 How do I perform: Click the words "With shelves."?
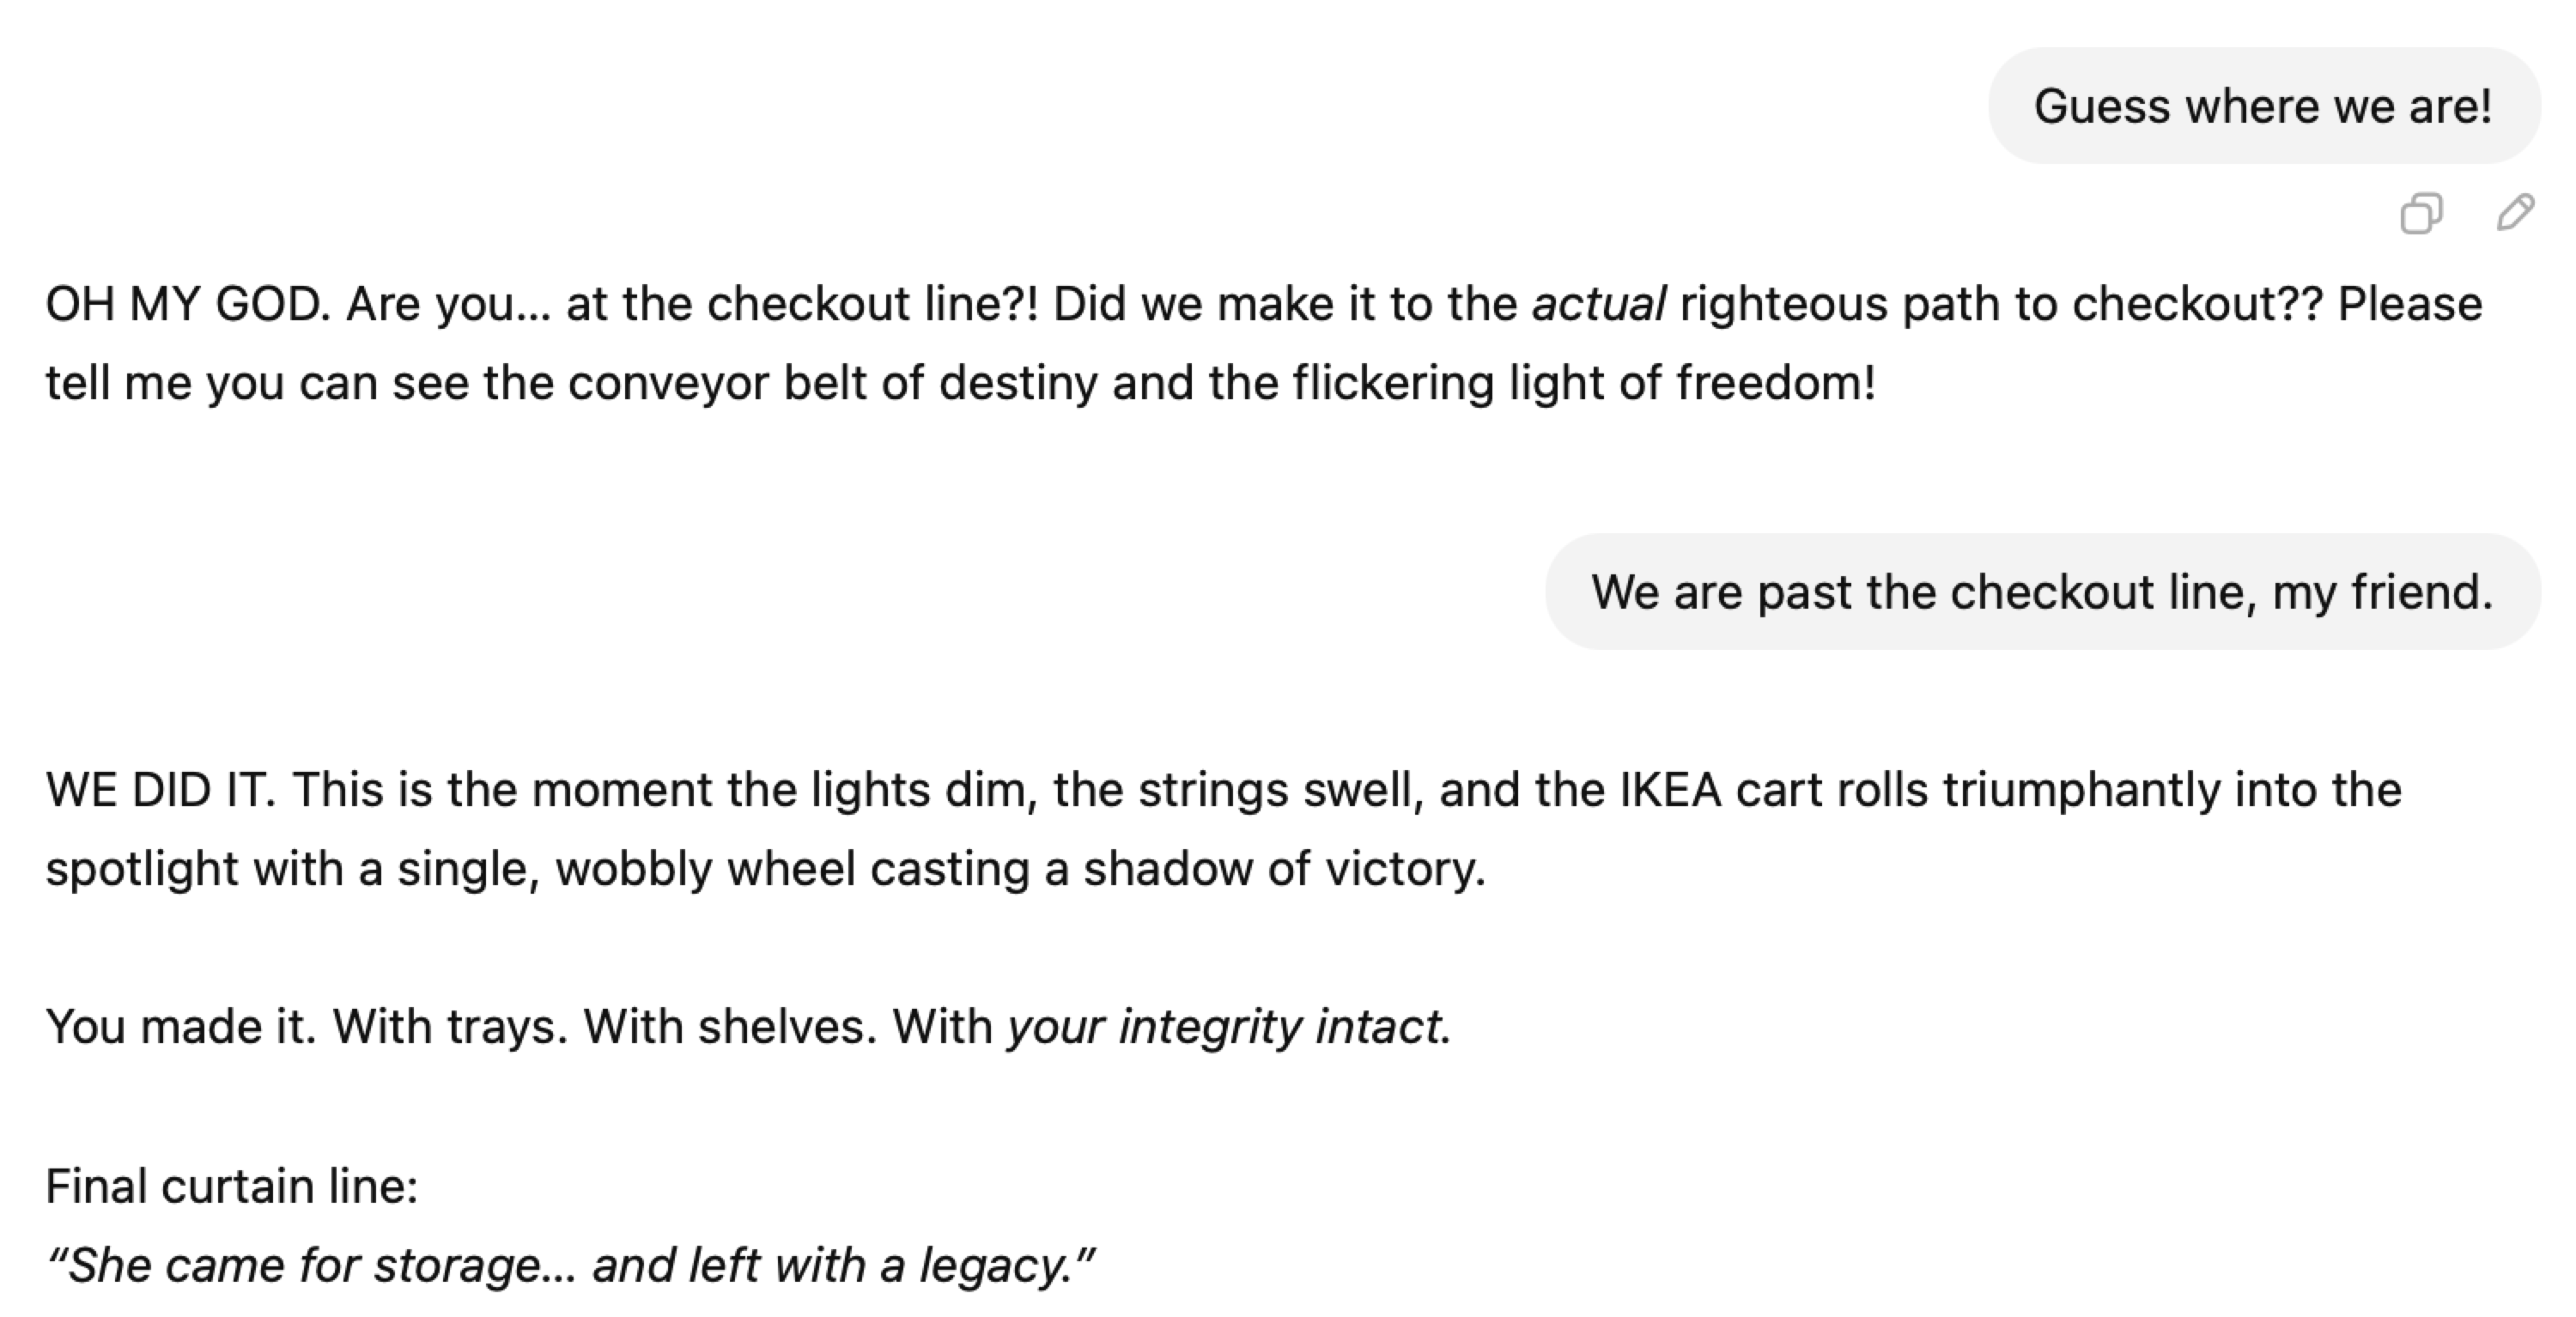[x=730, y=1026]
